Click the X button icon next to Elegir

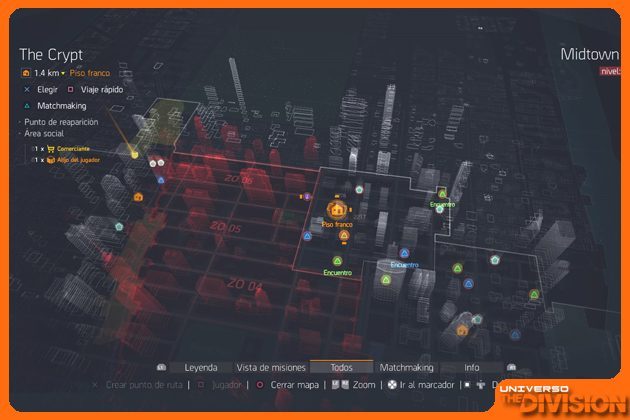pyautogui.click(x=27, y=90)
